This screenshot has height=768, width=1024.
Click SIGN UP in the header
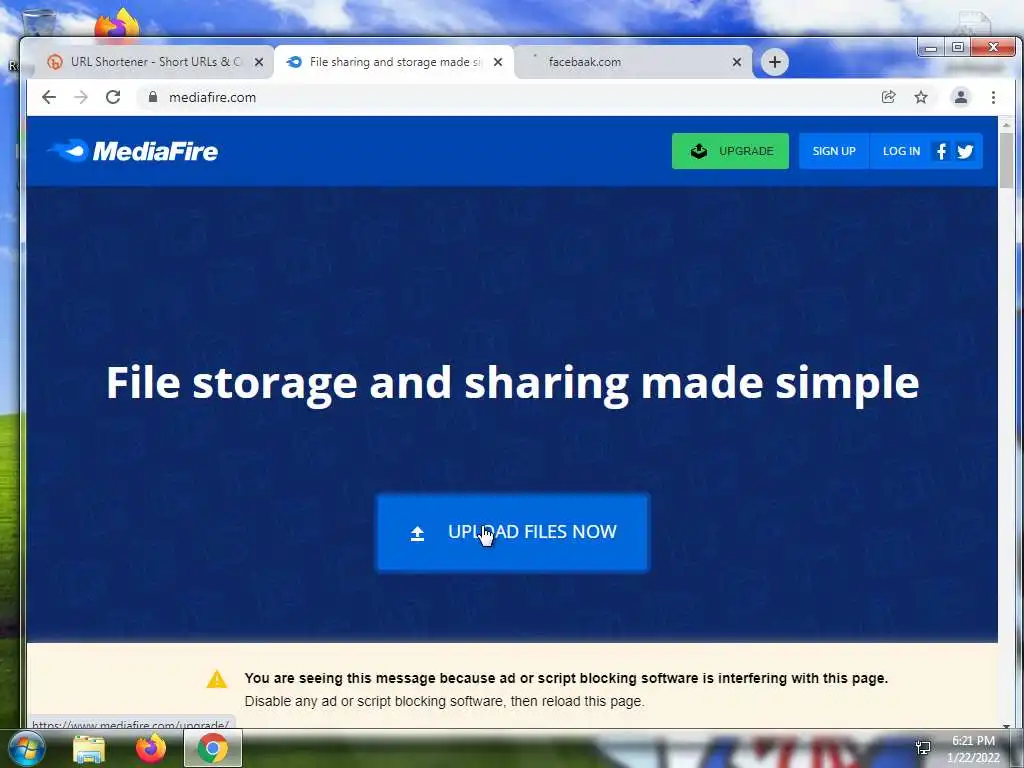point(834,151)
